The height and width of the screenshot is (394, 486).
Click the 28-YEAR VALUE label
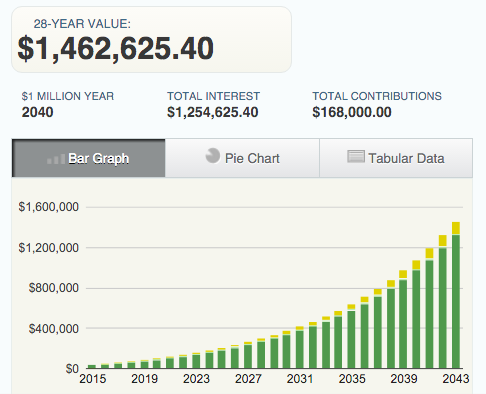pos(82,24)
